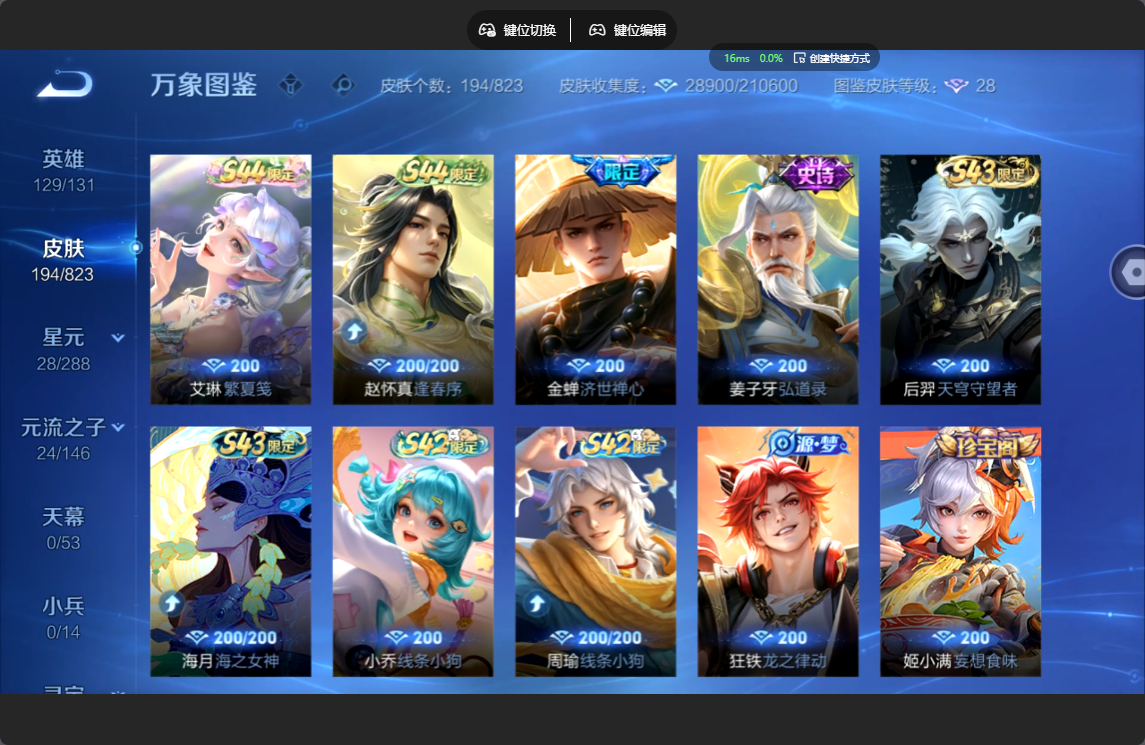Viewport: 1145px width, 745px height.
Task: Click the diamond icon beside level 28
Action: click(x=956, y=86)
